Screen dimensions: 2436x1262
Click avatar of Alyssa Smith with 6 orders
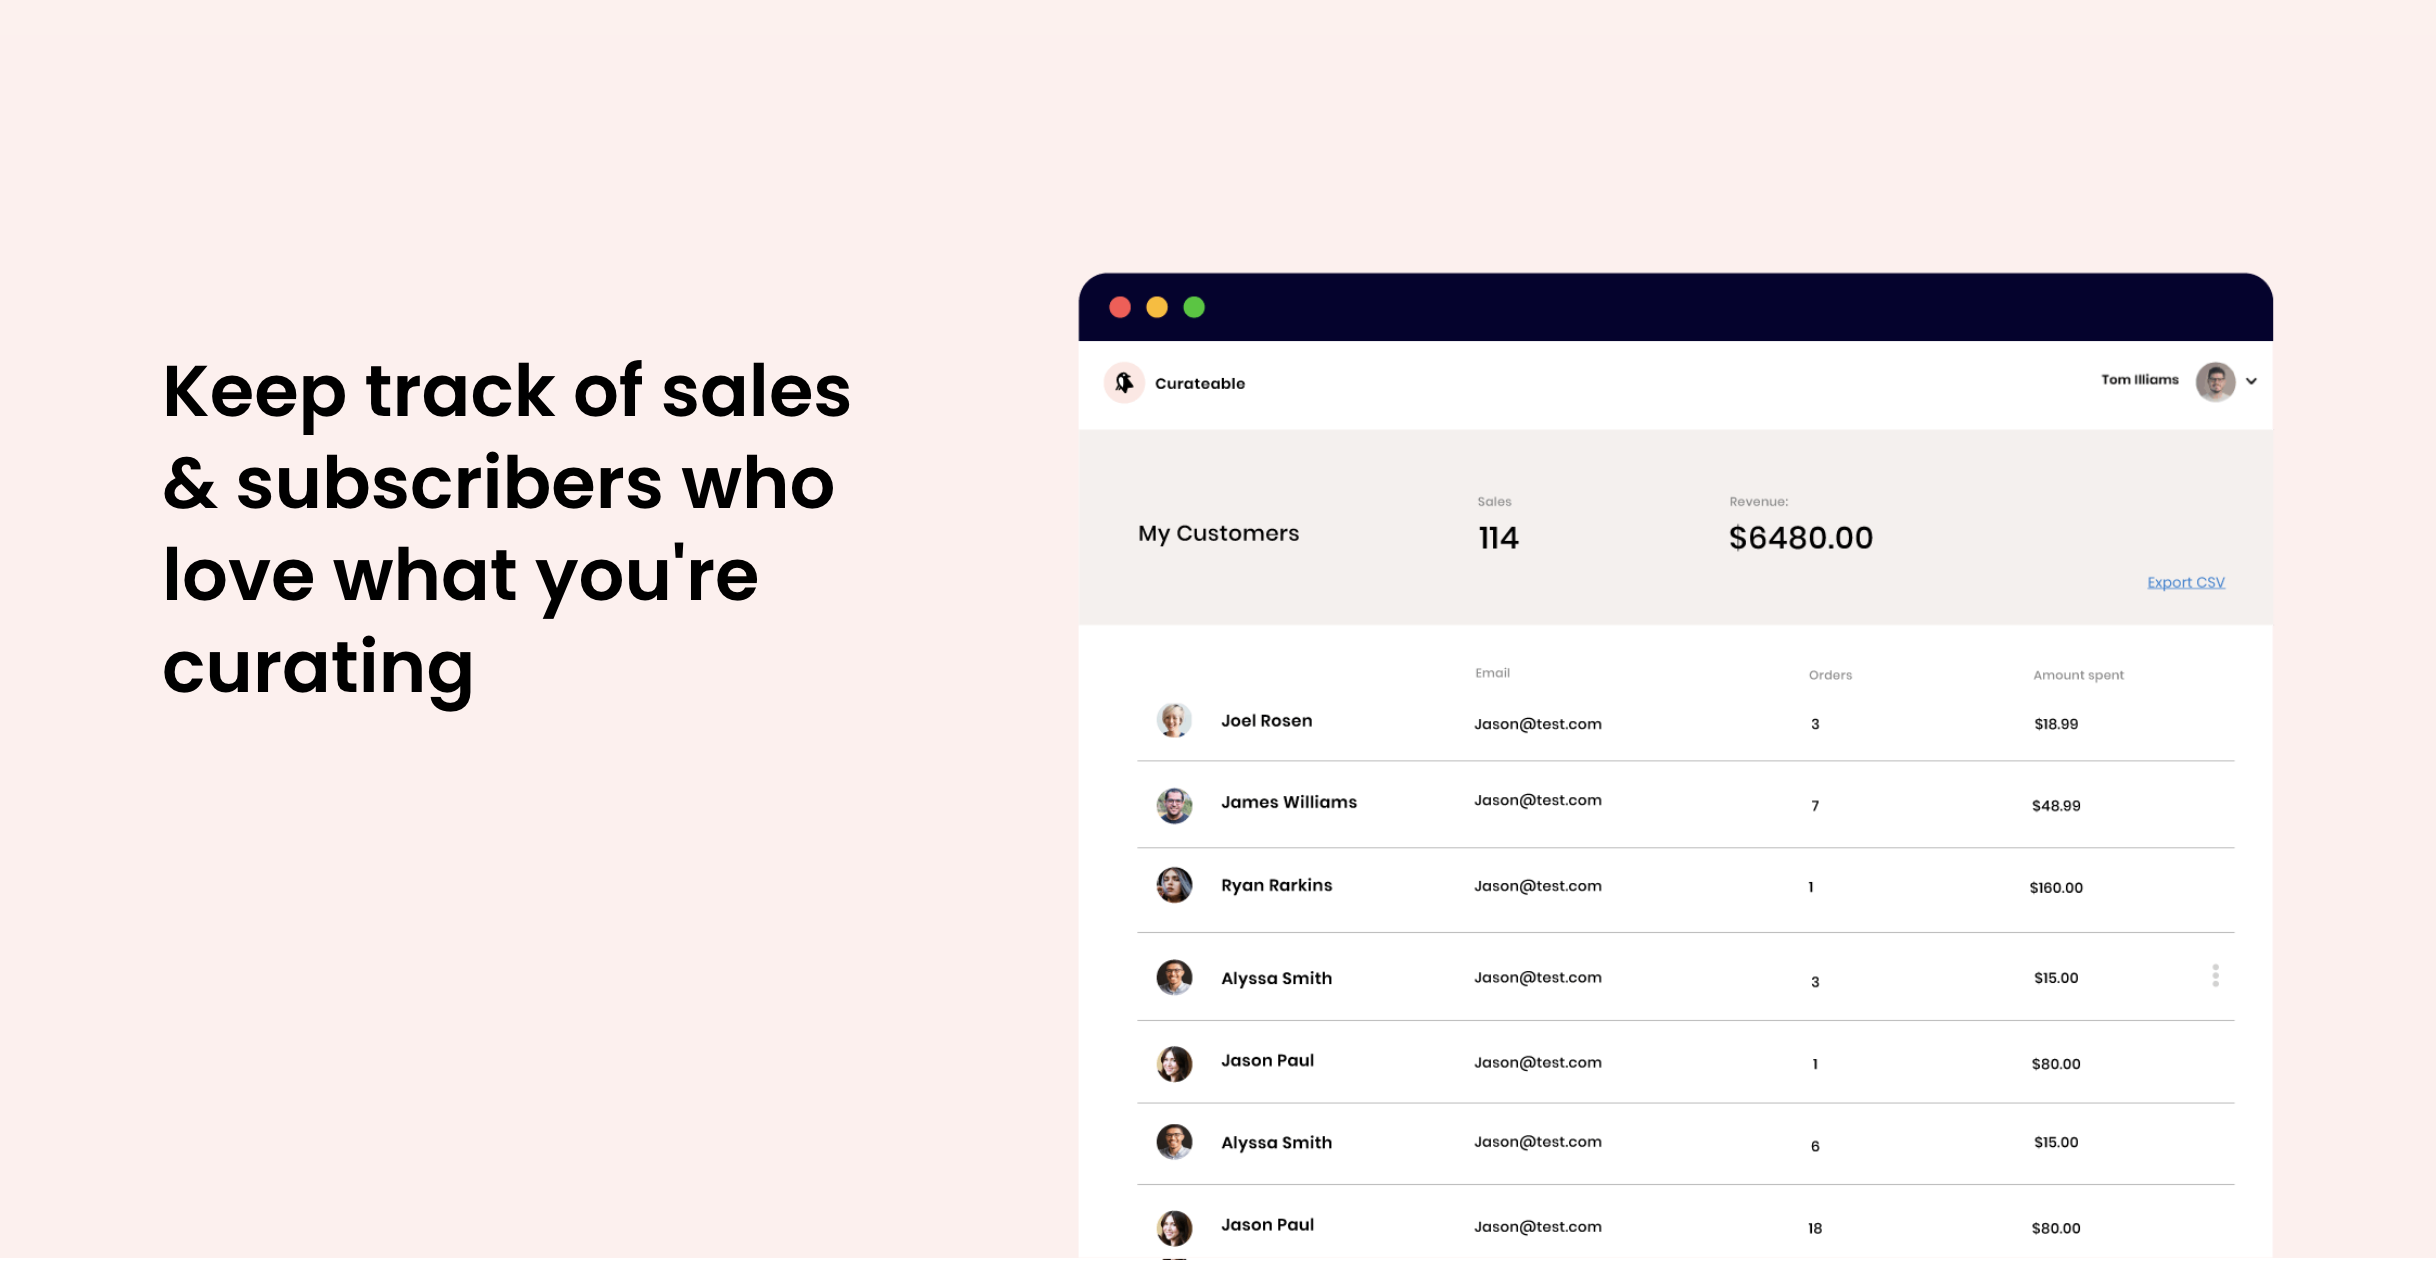point(1174,1142)
